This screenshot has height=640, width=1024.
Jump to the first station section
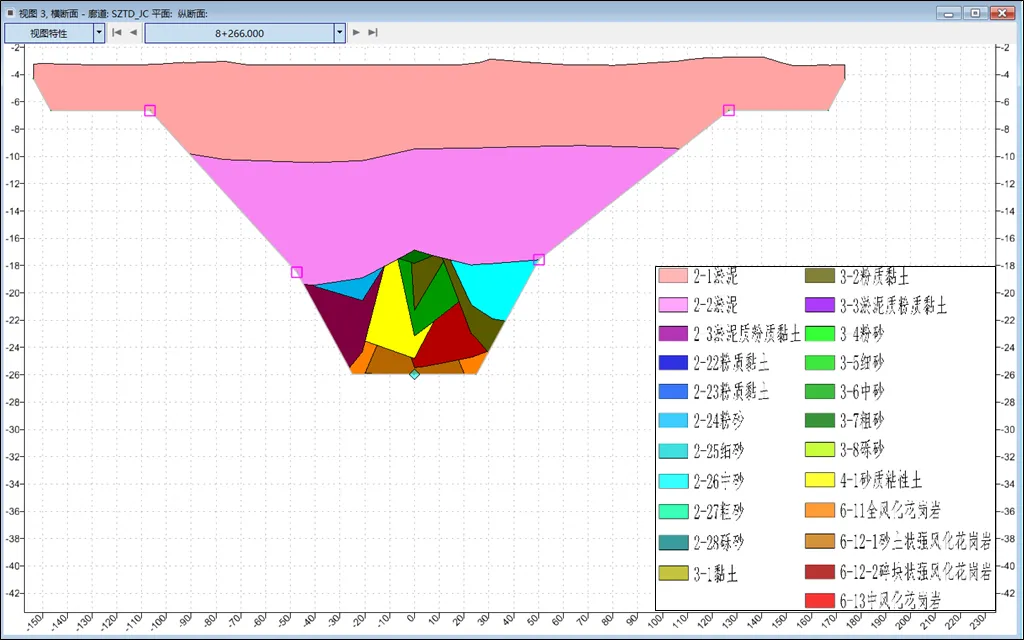(117, 33)
